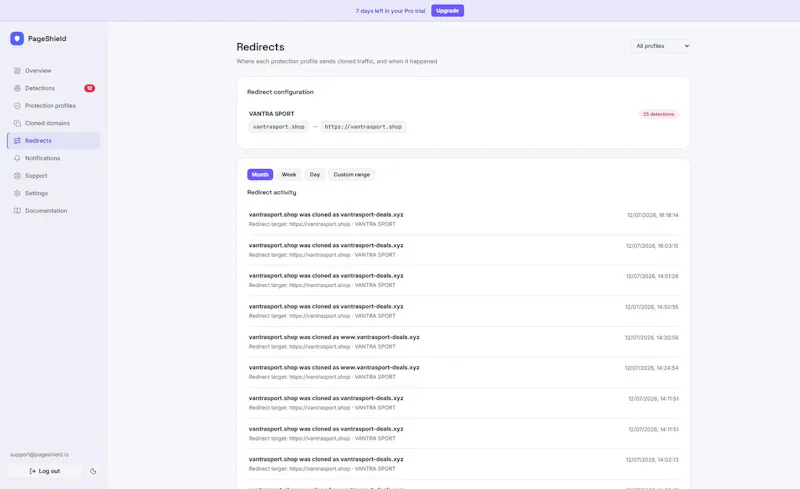Viewport: 800px width, 489px height.
Task: Go to Detections in the sidebar
Action: point(54,88)
